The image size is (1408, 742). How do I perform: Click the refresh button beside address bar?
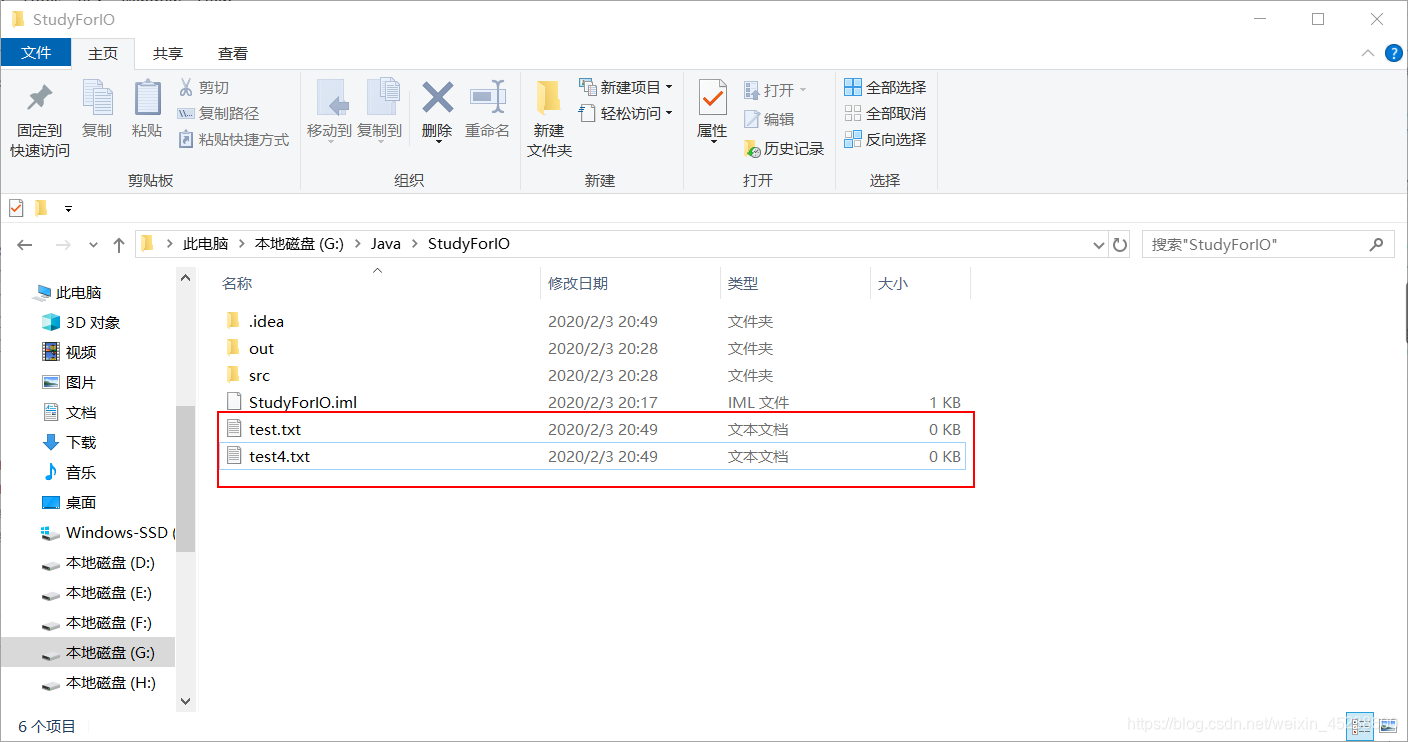coord(1120,244)
